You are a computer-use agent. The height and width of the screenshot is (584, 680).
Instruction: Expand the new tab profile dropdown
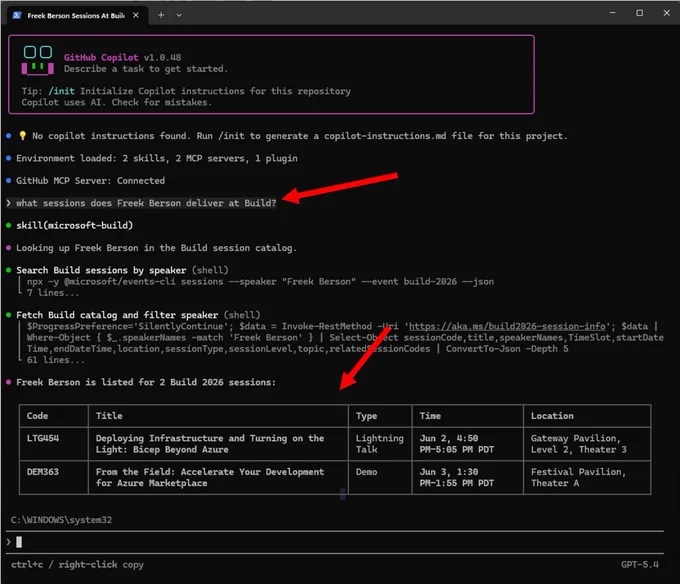(x=179, y=15)
